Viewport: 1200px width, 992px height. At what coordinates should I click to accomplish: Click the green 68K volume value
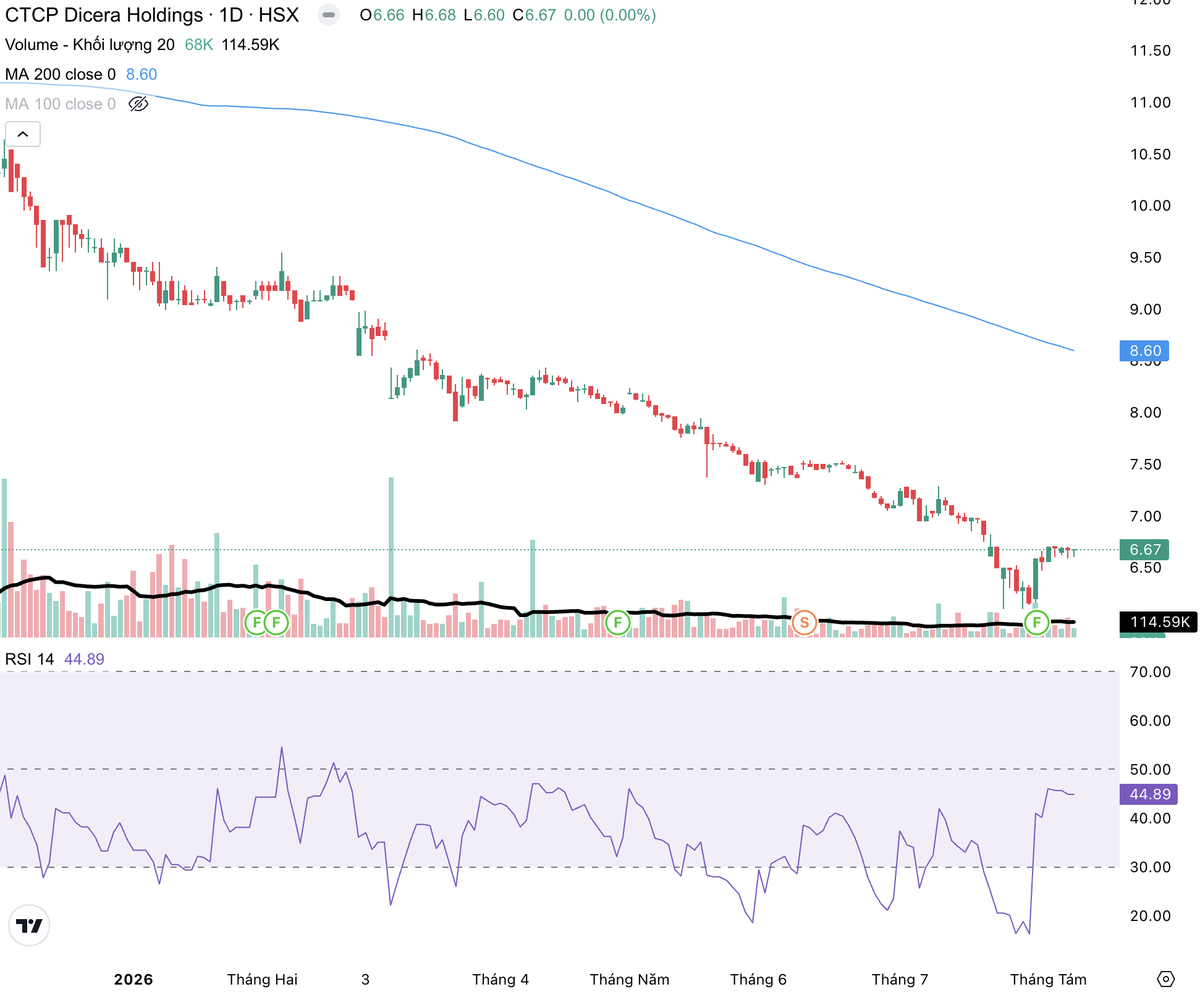(198, 45)
